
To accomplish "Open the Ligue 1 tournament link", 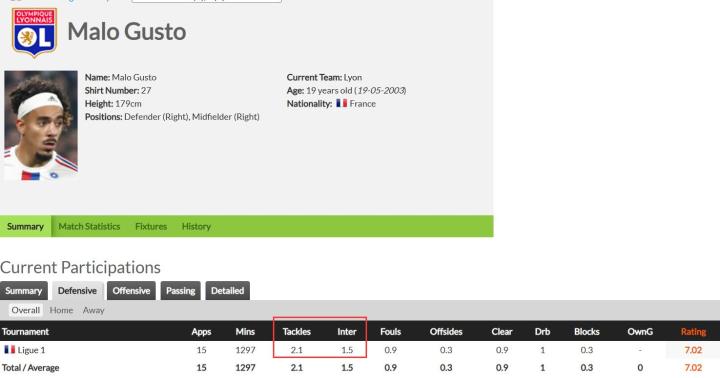I will pyautogui.click(x=31, y=350).
